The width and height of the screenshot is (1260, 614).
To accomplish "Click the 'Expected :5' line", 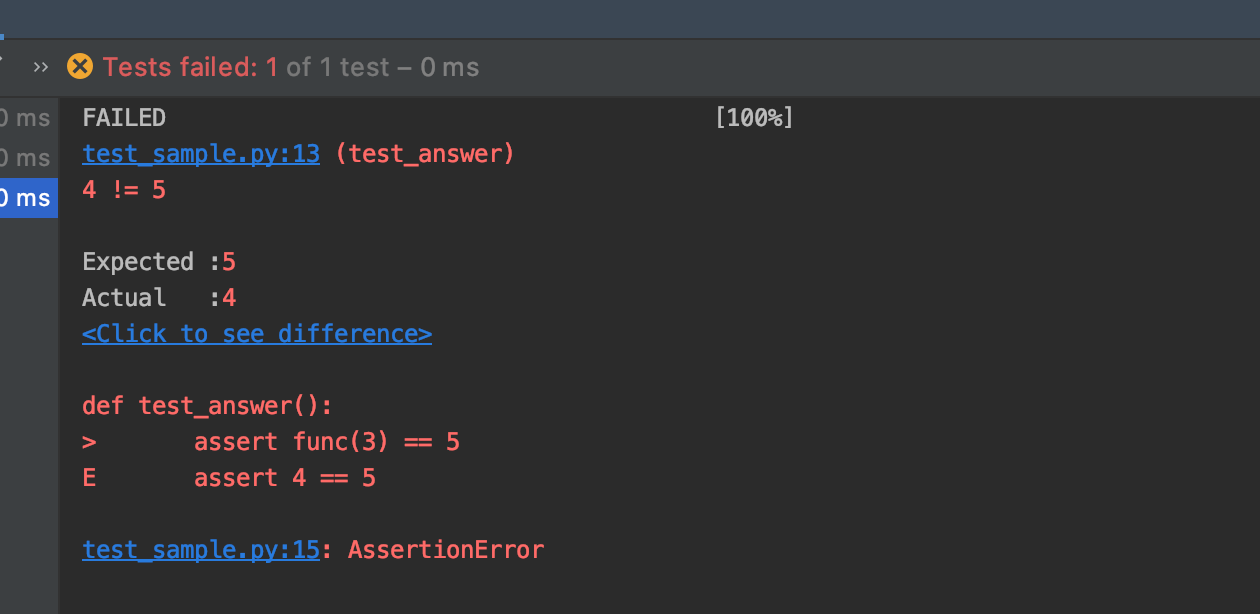I will tap(159, 262).
